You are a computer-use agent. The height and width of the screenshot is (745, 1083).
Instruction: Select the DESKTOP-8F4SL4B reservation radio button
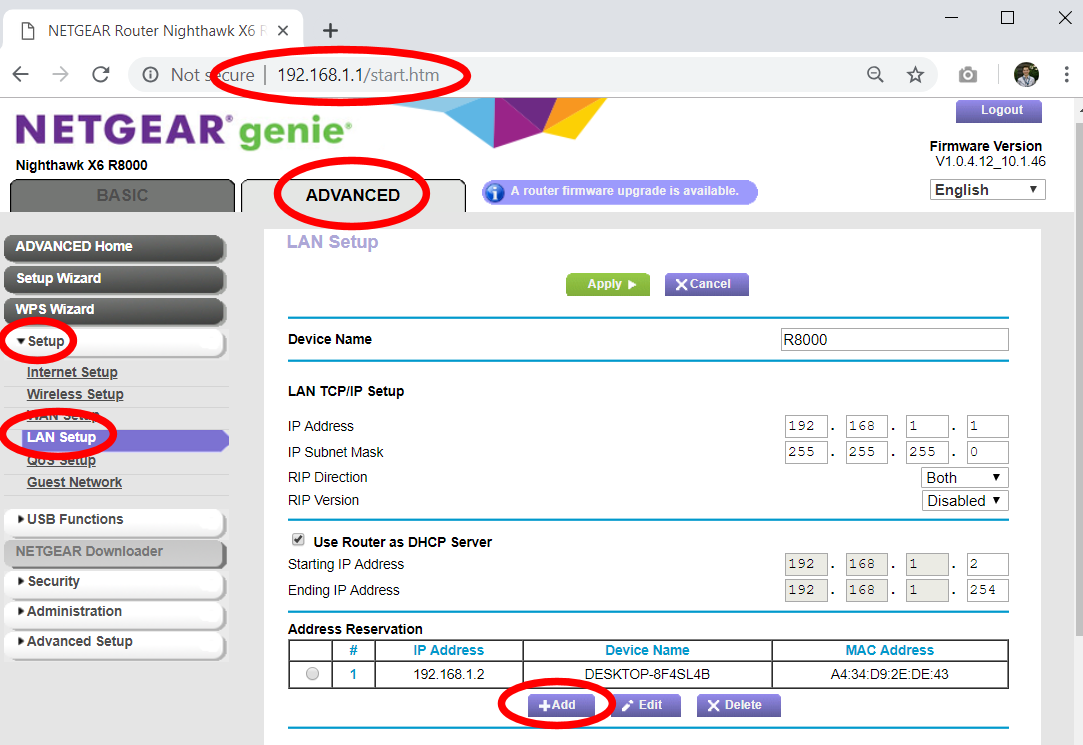click(x=313, y=674)
